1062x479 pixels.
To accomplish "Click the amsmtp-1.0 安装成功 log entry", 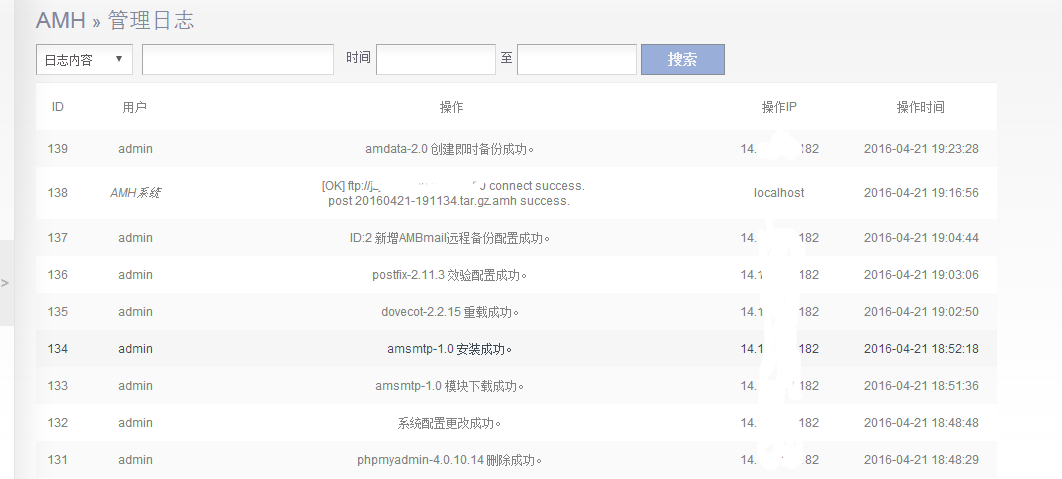I will tap(450, 349).
